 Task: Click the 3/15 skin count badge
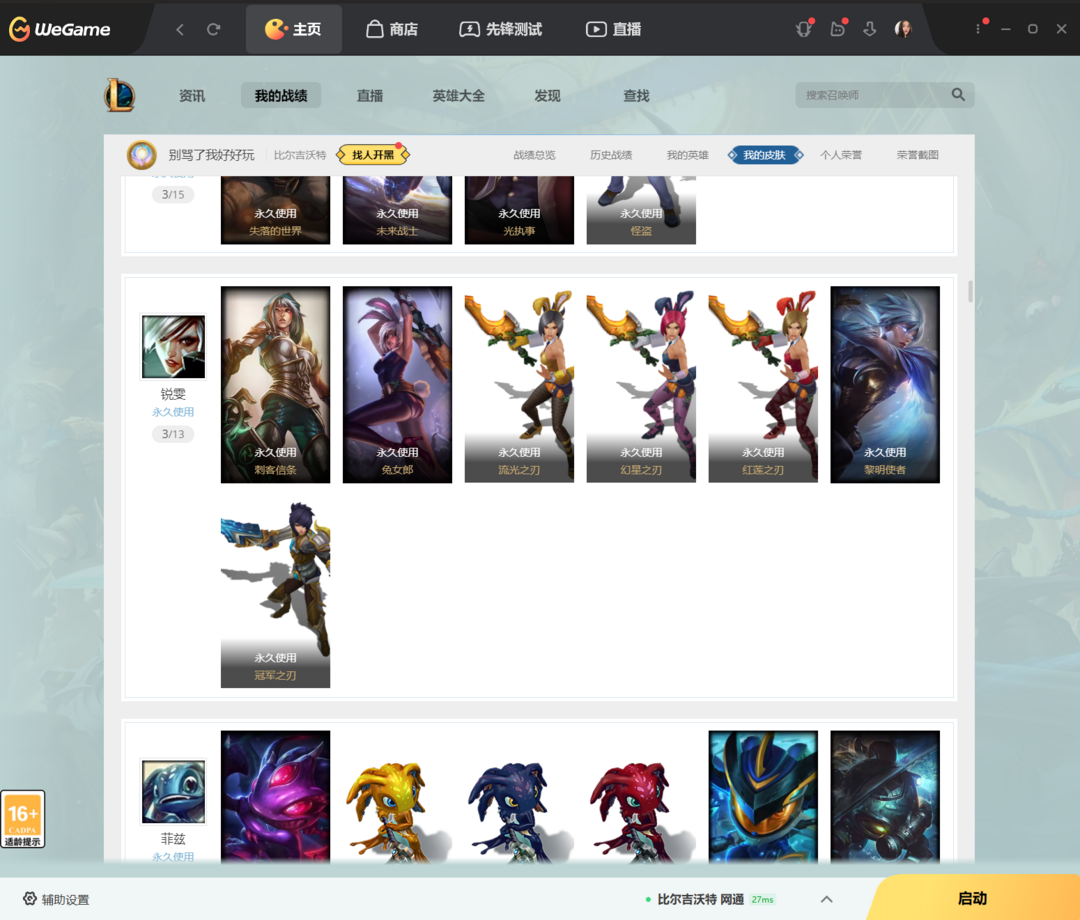click(173, 194)
